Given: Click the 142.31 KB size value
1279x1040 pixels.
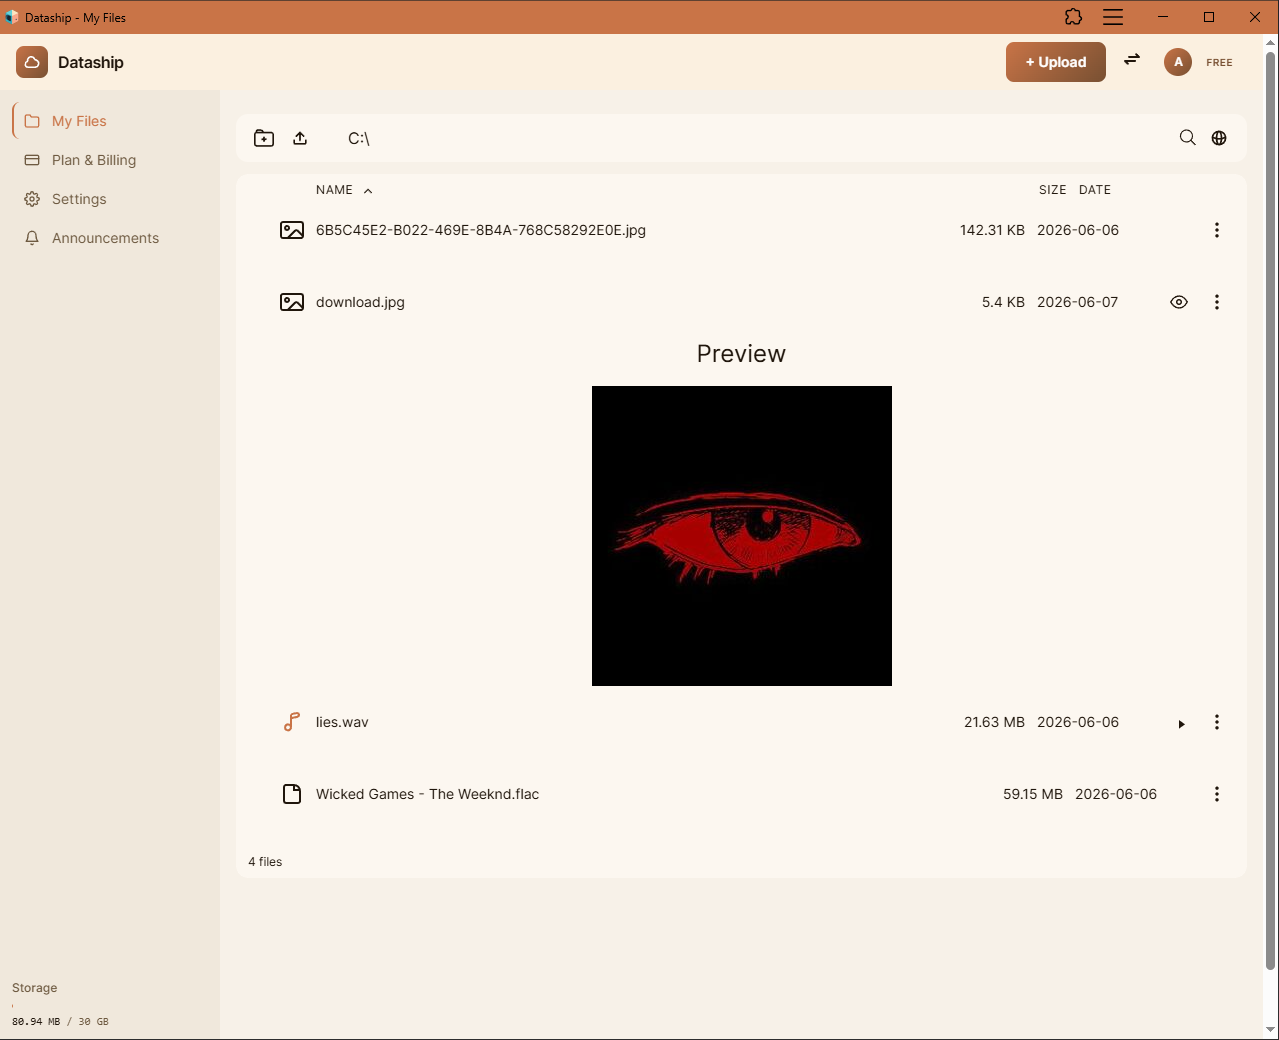Looking at the screenshot, I should tap(992, 230).
